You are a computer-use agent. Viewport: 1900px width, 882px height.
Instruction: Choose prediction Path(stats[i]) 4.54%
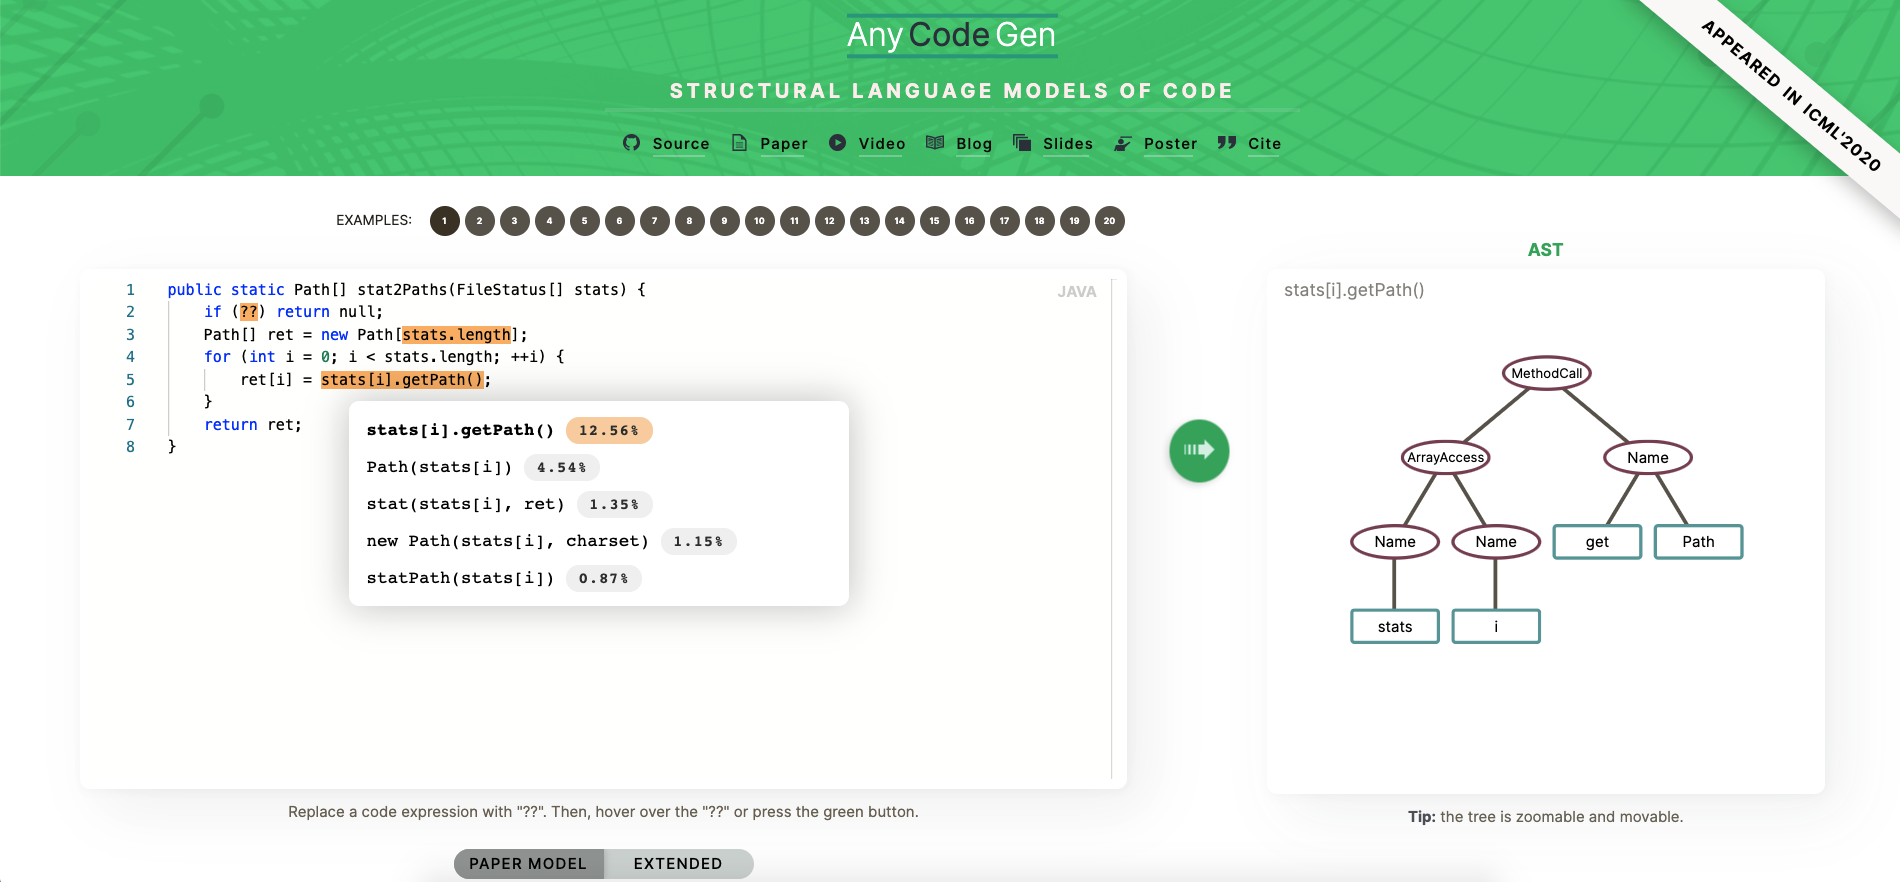pos(483,467)
